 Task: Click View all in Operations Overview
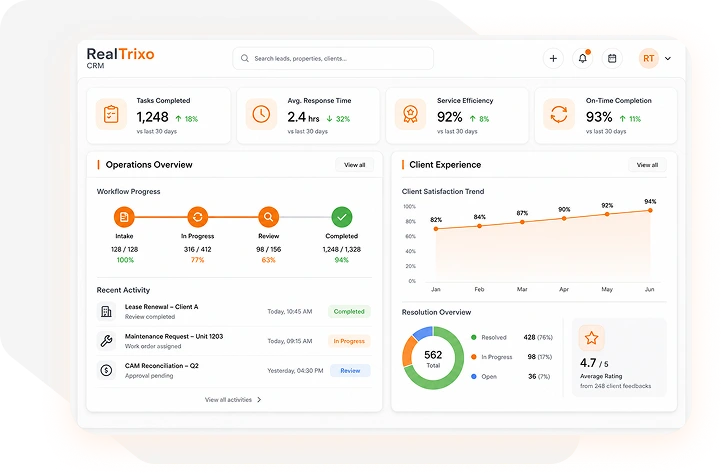click(x=355, y=165)
